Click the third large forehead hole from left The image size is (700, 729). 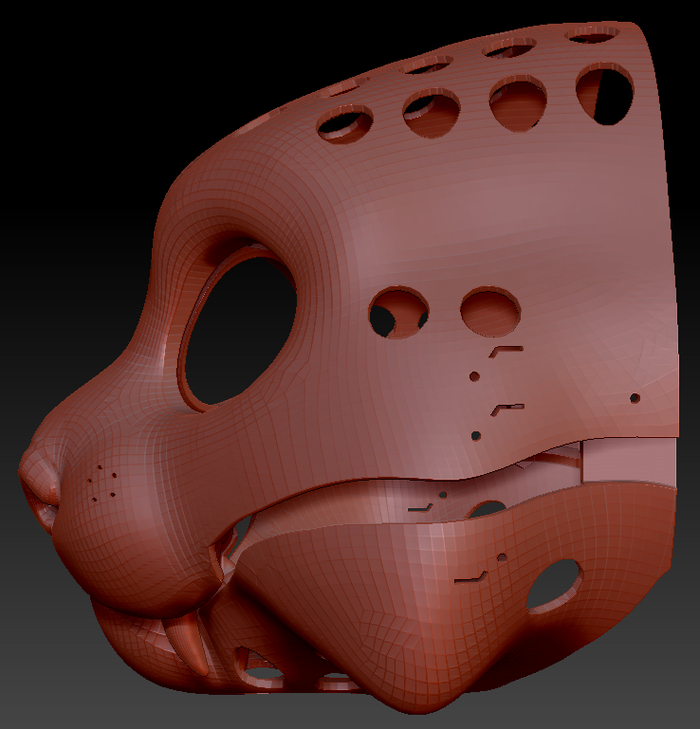pyautogui.click(x=517, y=104)
